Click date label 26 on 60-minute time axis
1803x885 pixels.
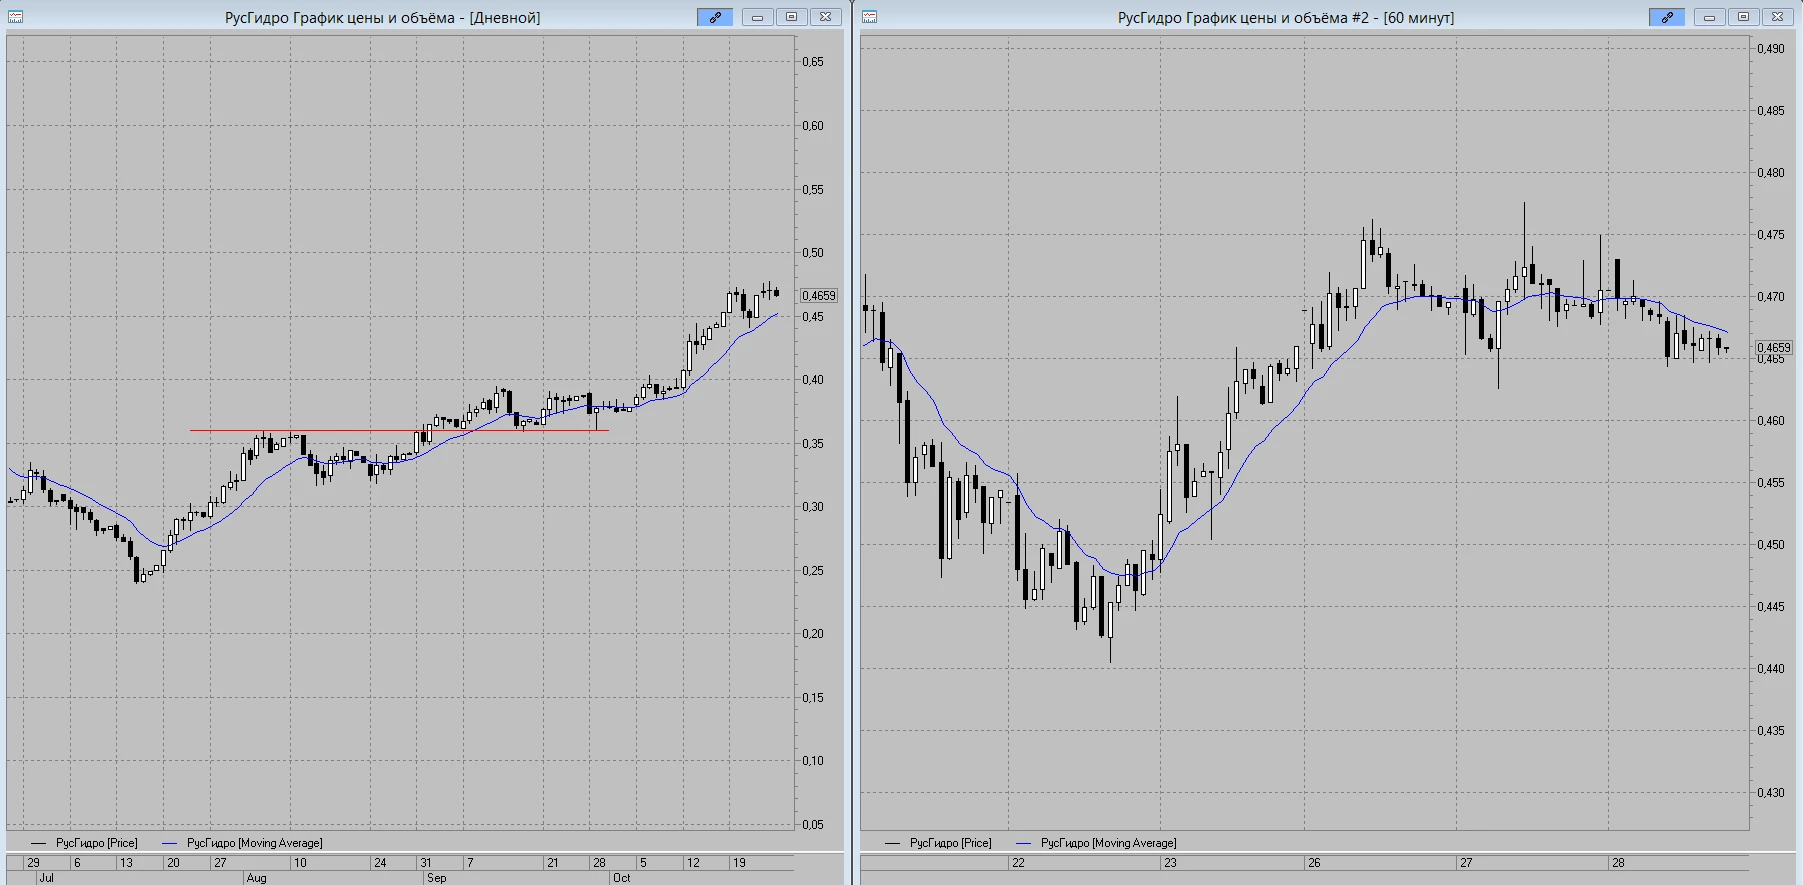pos(1314,862)
